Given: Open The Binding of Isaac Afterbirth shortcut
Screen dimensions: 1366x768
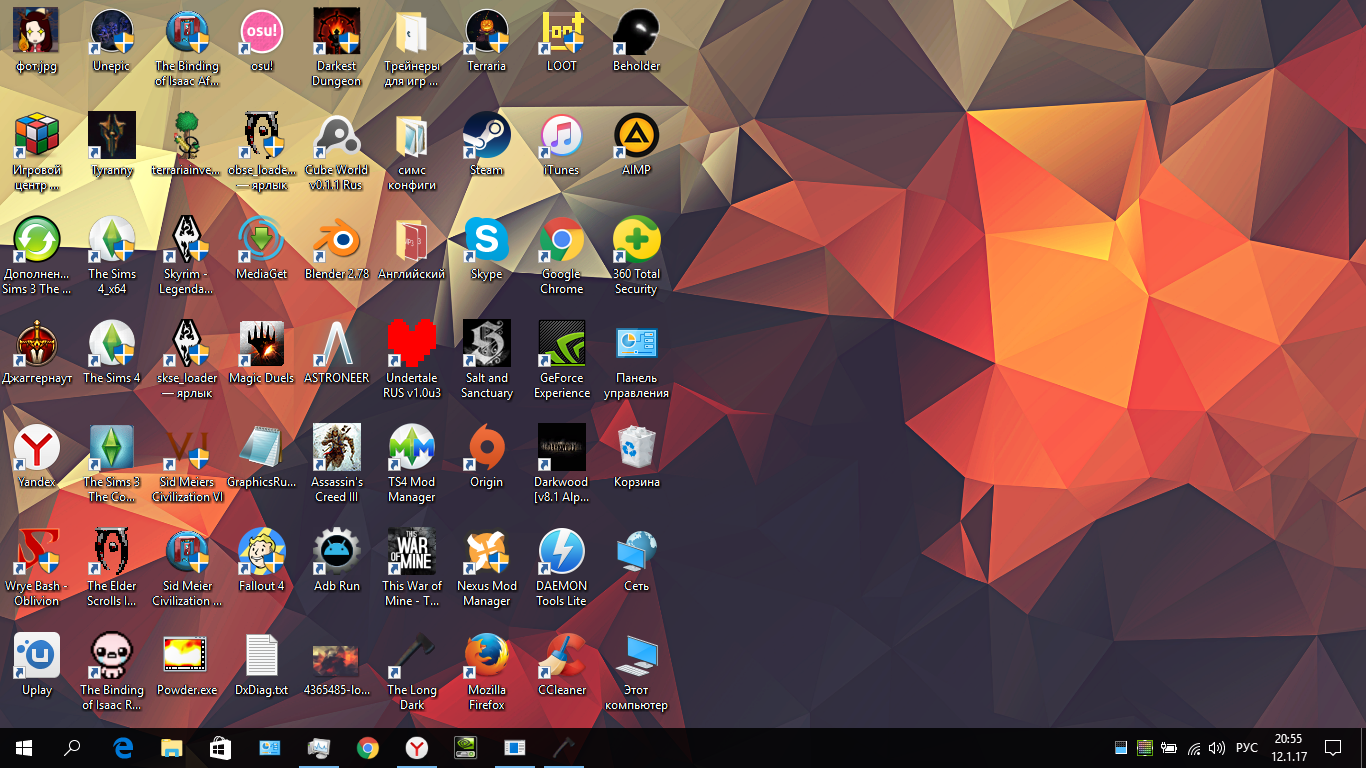Looking at the screenshot, I should [x=187, y=32].
